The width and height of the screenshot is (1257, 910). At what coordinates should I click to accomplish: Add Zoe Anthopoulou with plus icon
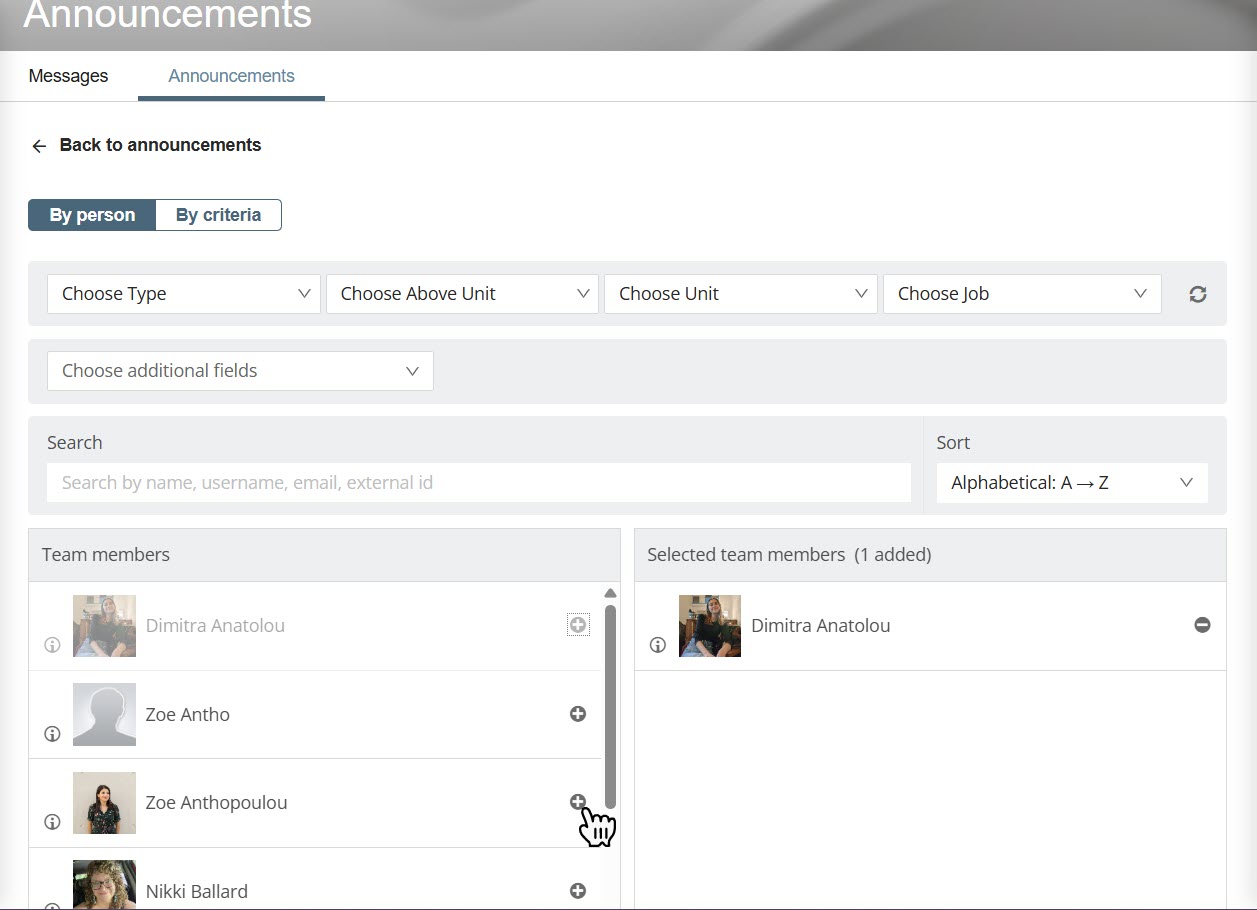pyautogui.click(x=577, y=802)
